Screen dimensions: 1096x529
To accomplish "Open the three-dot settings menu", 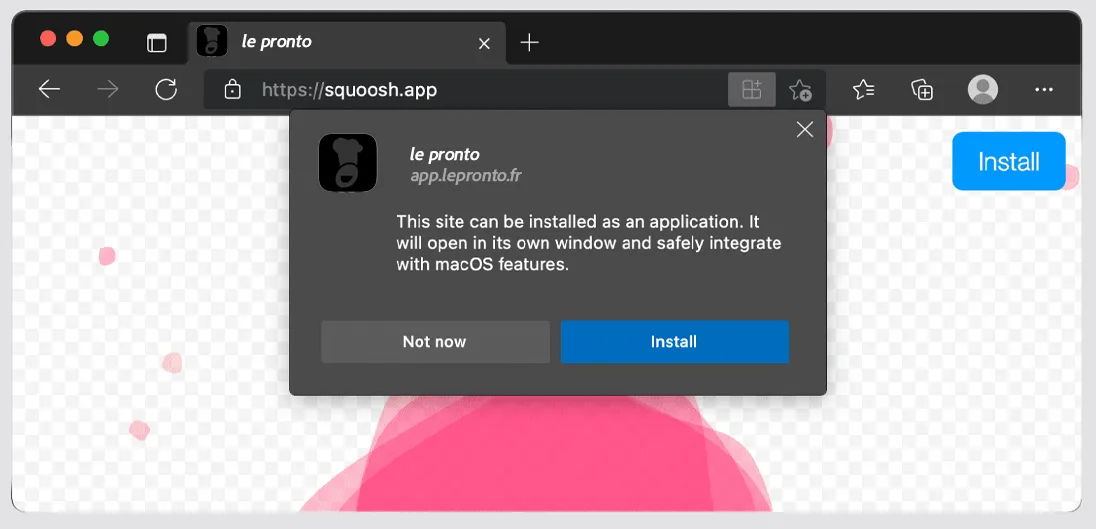I will coord(1044,89).
